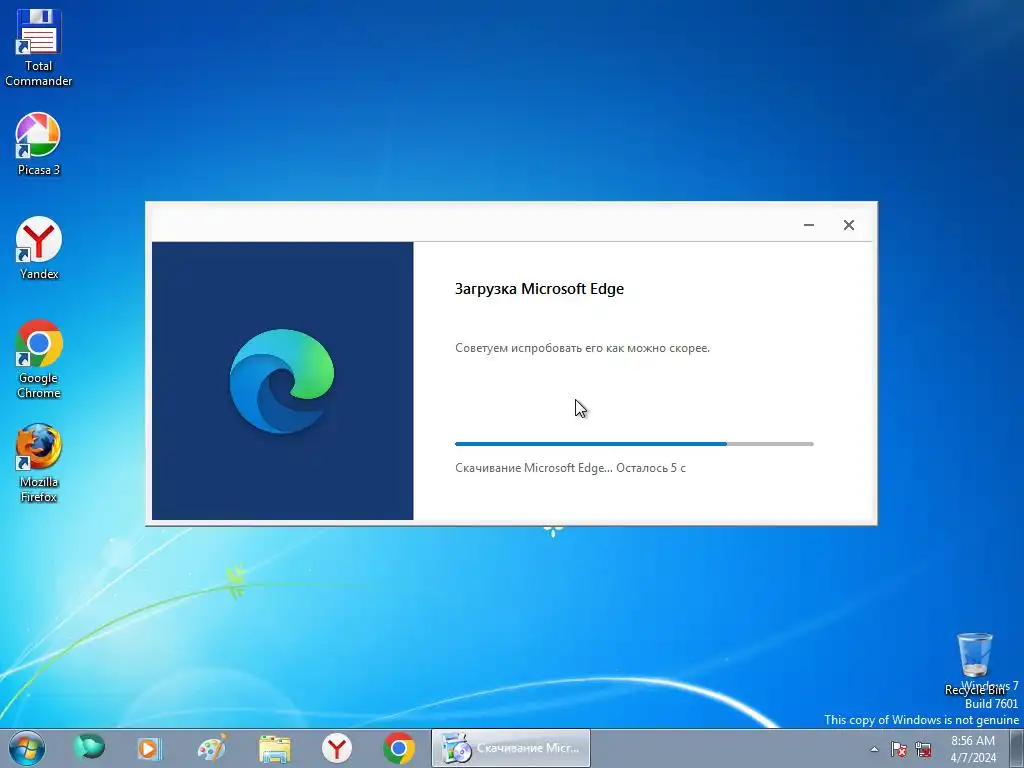The image size is (1024, 768).
Task: Open the Recycle Bin
Action: 974,664
